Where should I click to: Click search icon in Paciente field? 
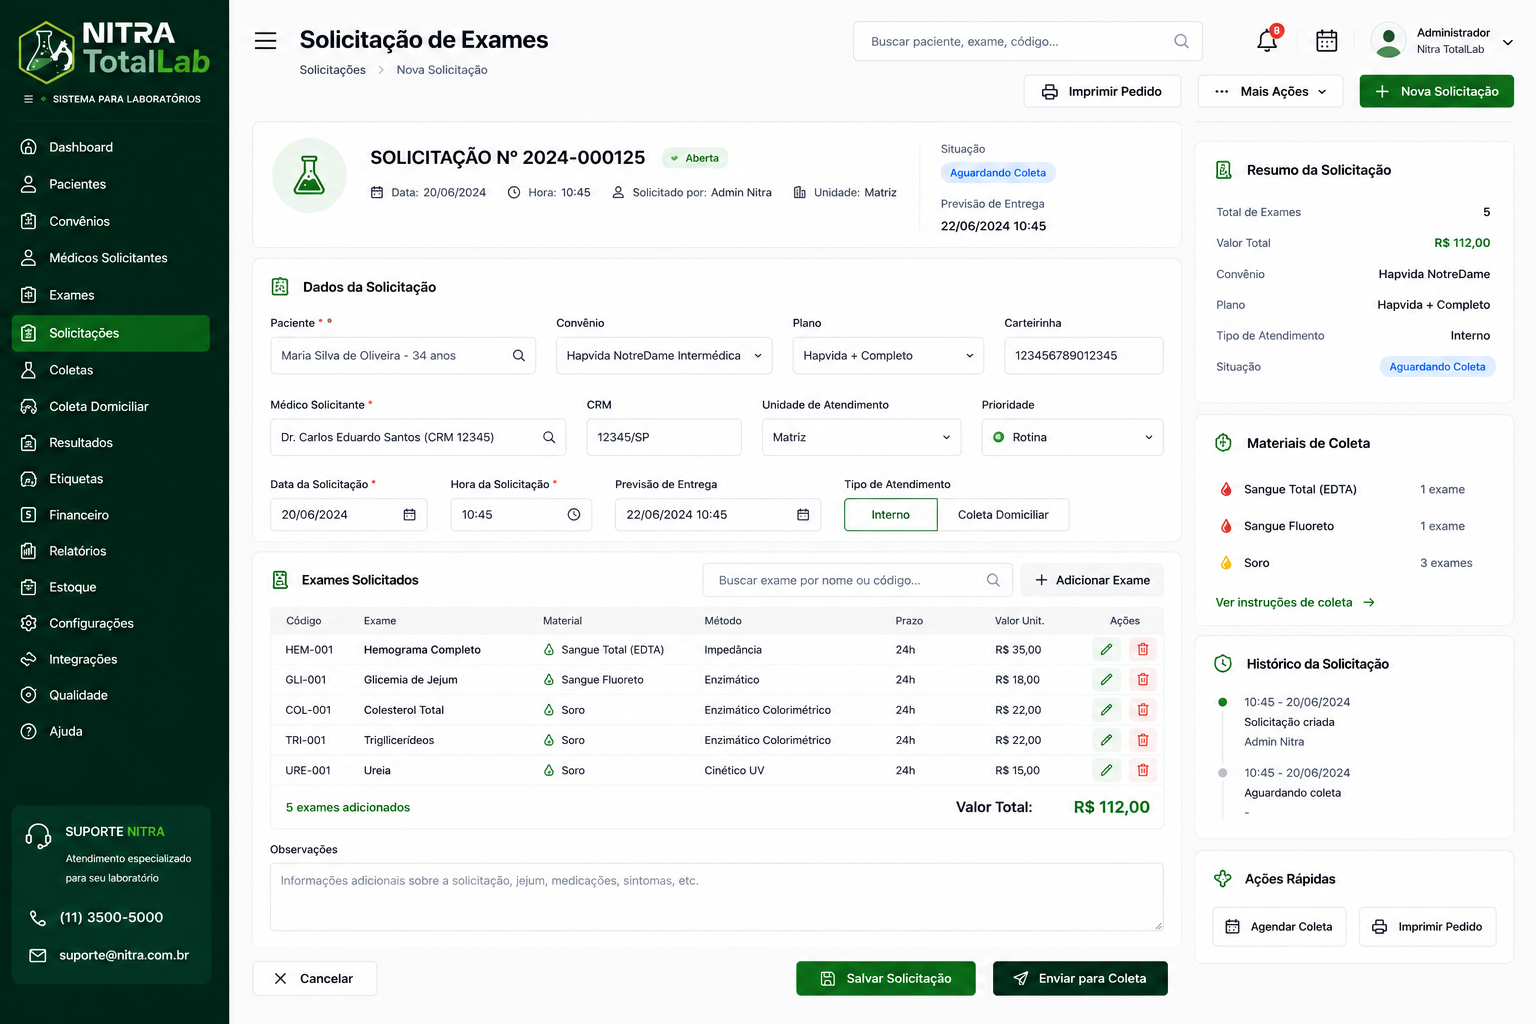[x=519, y=356]
